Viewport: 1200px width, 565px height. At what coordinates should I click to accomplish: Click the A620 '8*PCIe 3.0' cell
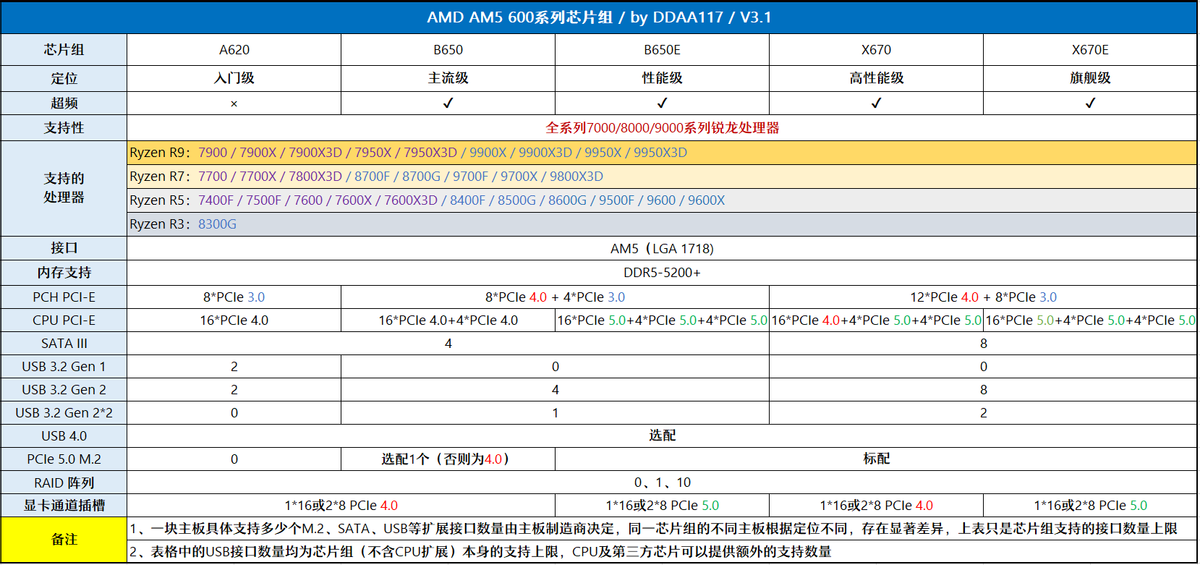(234, 296)
